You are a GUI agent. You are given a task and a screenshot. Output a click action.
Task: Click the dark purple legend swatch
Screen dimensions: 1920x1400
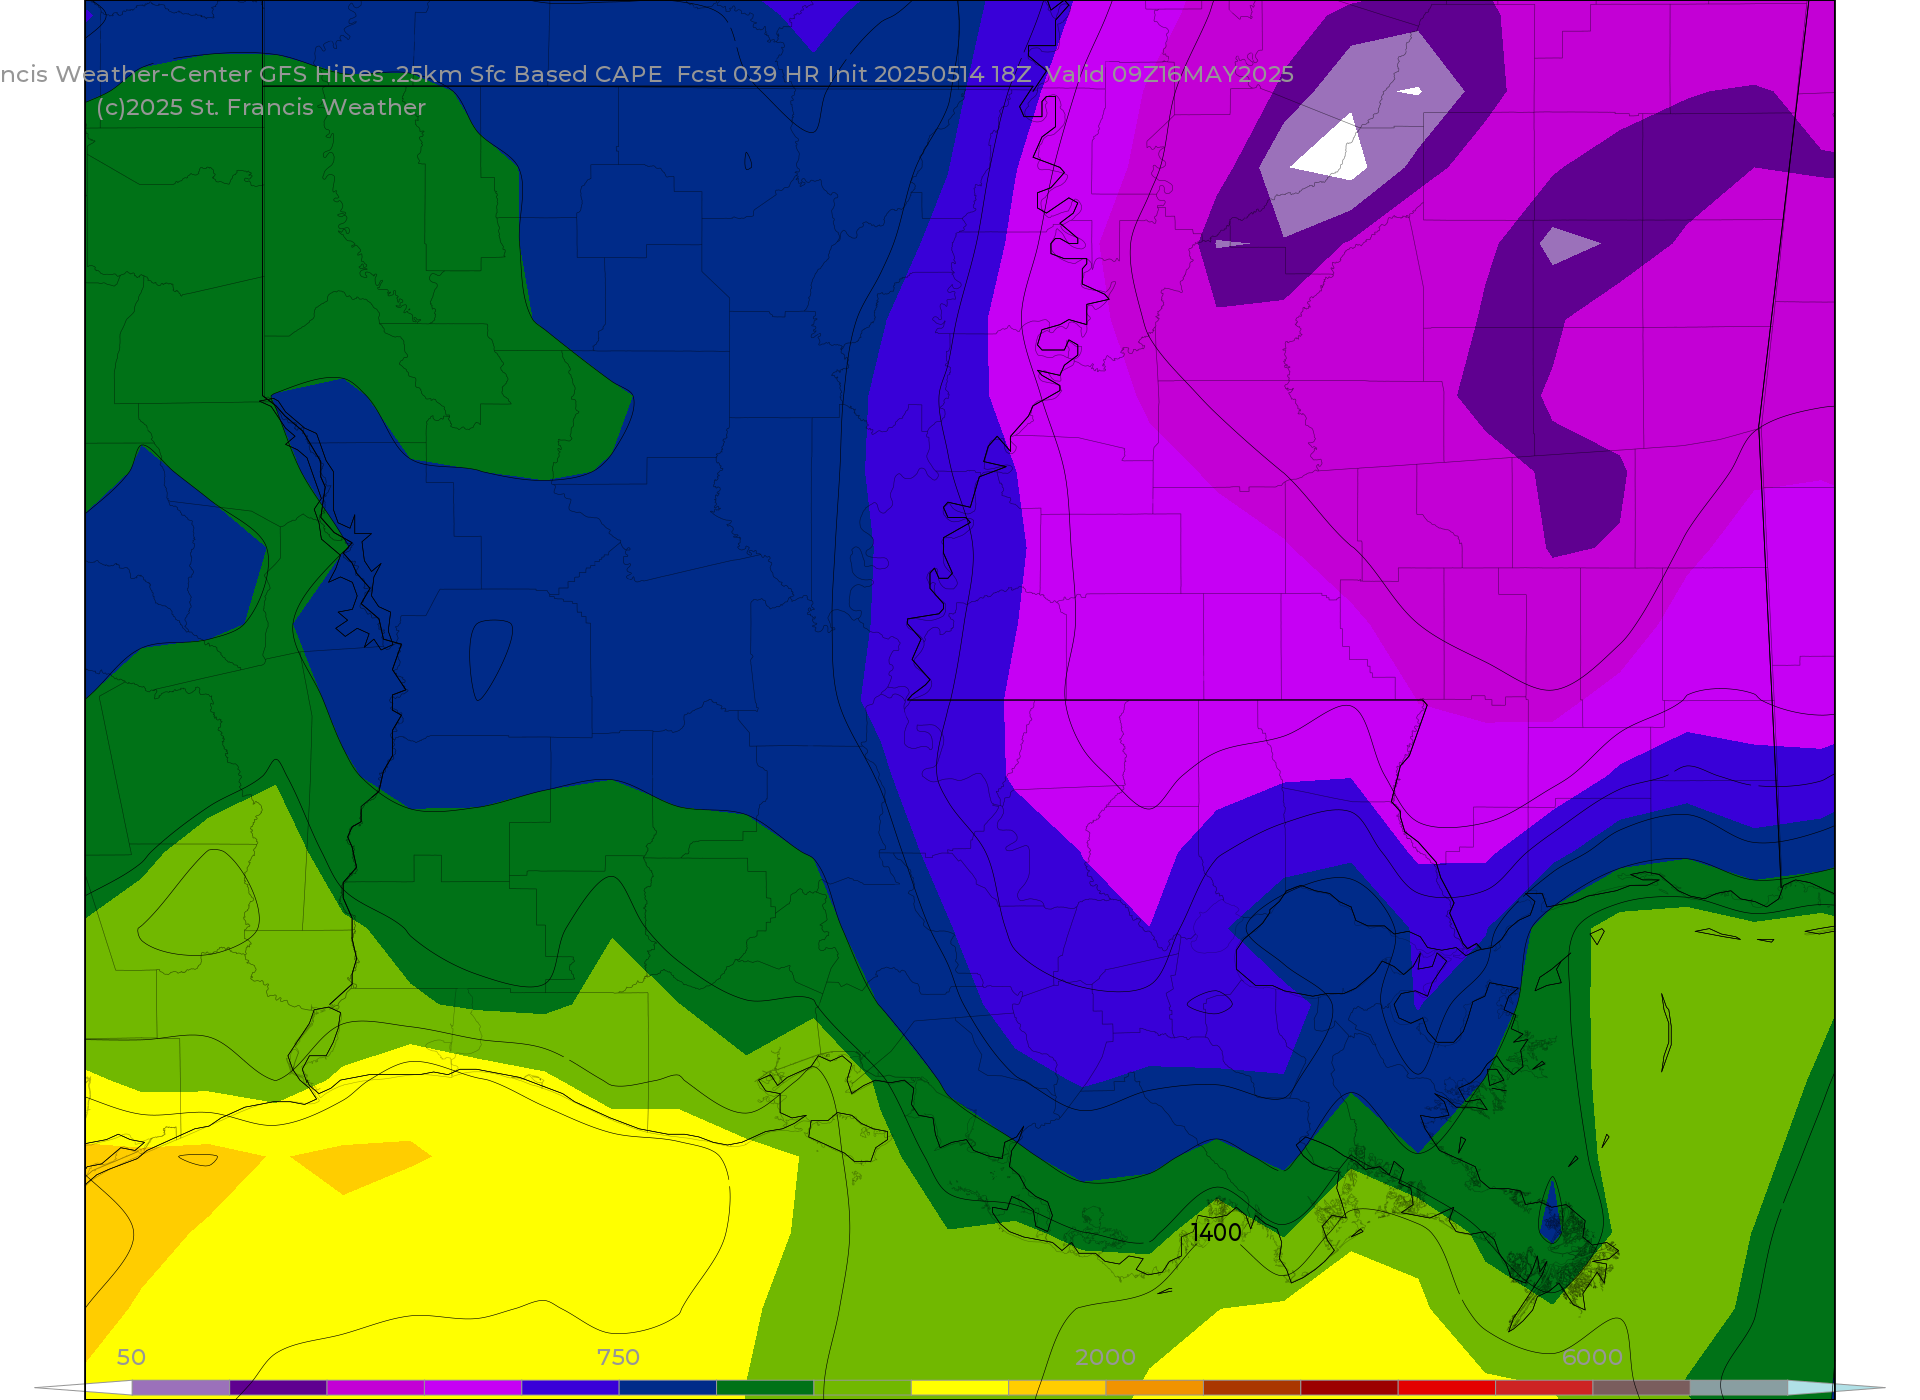coord(278,1387)
